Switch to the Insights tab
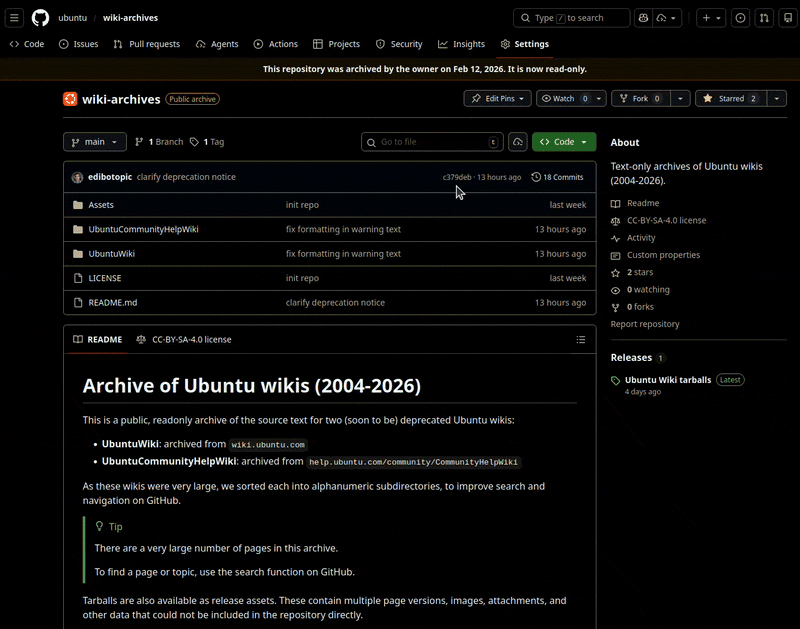This screenshot has height=629, width=800. tap(461, 44)
